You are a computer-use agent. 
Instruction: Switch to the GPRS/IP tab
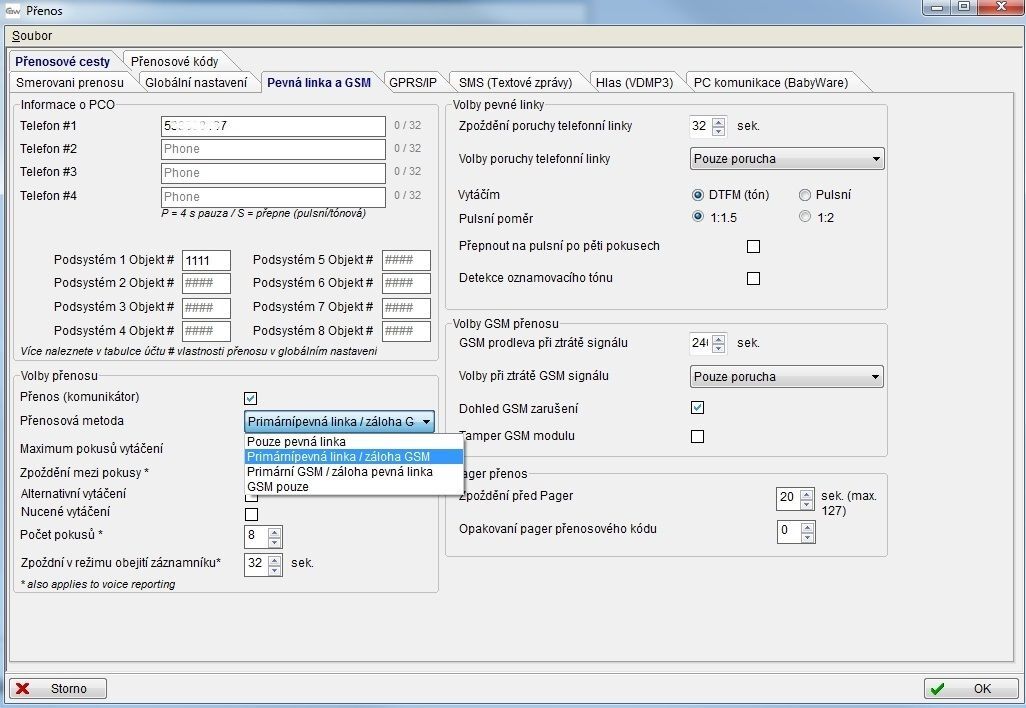412,82
